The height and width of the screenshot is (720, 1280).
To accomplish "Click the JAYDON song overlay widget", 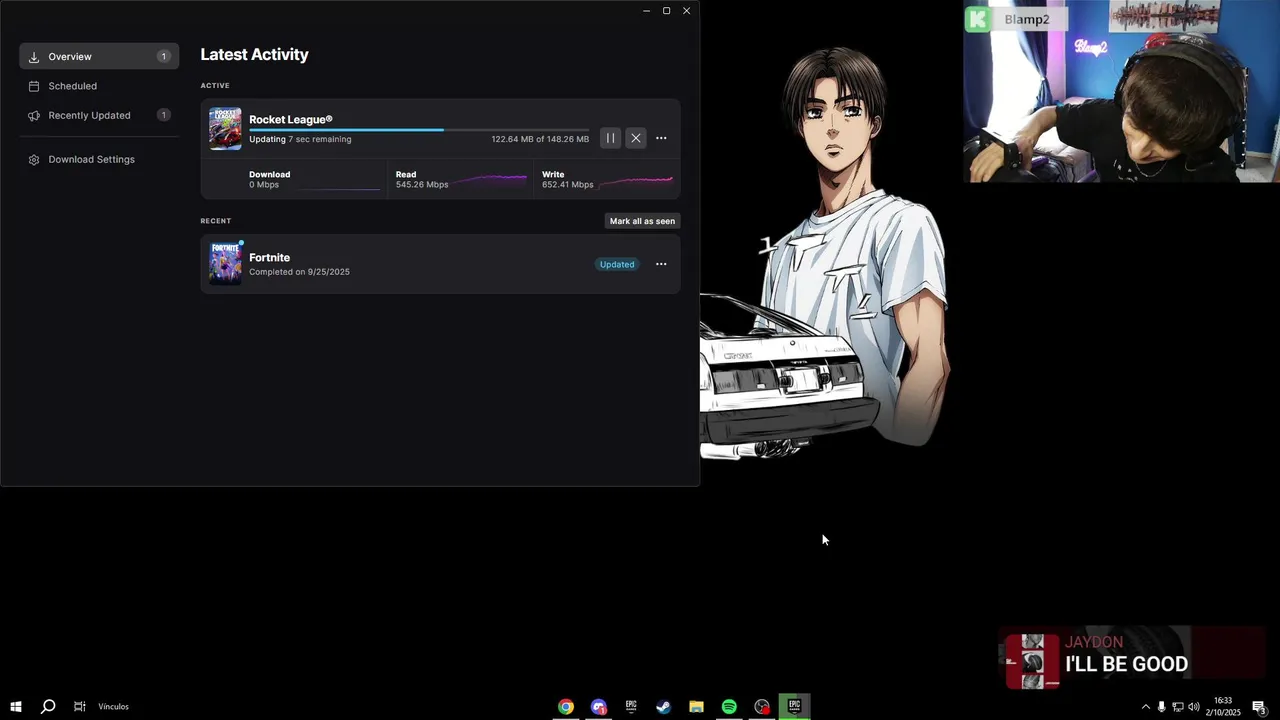I will [x=1130, y=658].
